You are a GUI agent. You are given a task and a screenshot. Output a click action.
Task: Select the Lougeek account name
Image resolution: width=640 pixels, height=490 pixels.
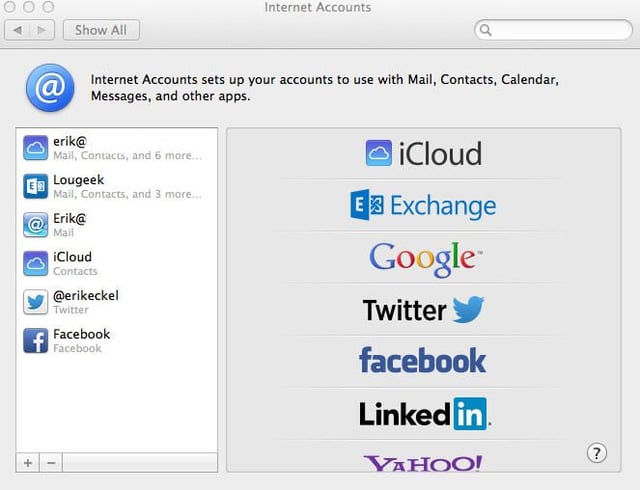click(78, 180)
